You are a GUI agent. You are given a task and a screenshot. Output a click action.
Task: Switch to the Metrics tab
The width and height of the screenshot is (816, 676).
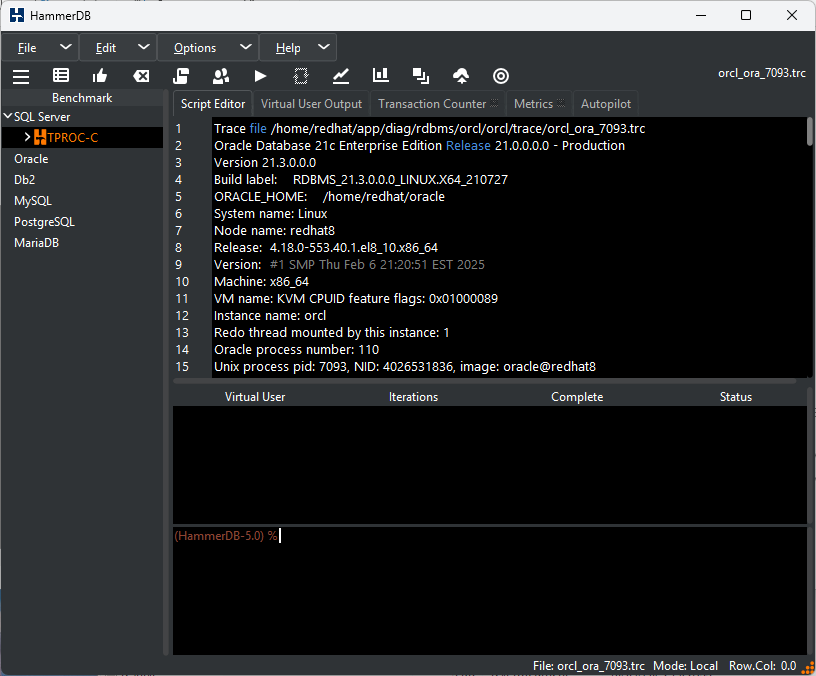(539, 104)
